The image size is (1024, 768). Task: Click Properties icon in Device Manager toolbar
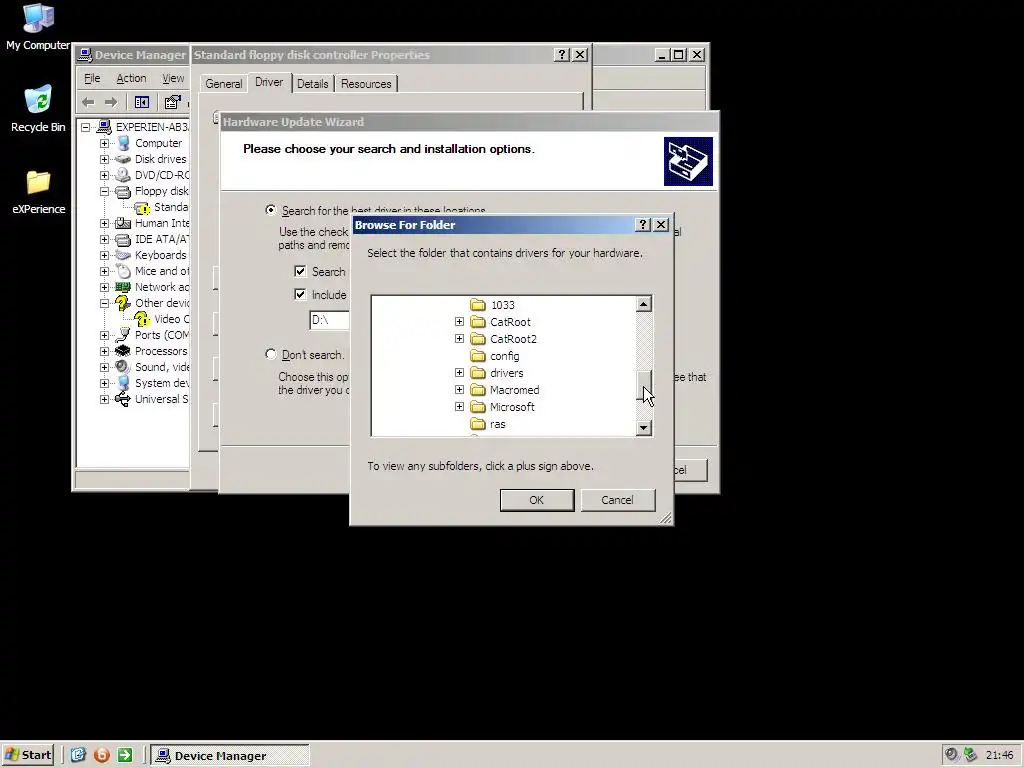point(172,102)
